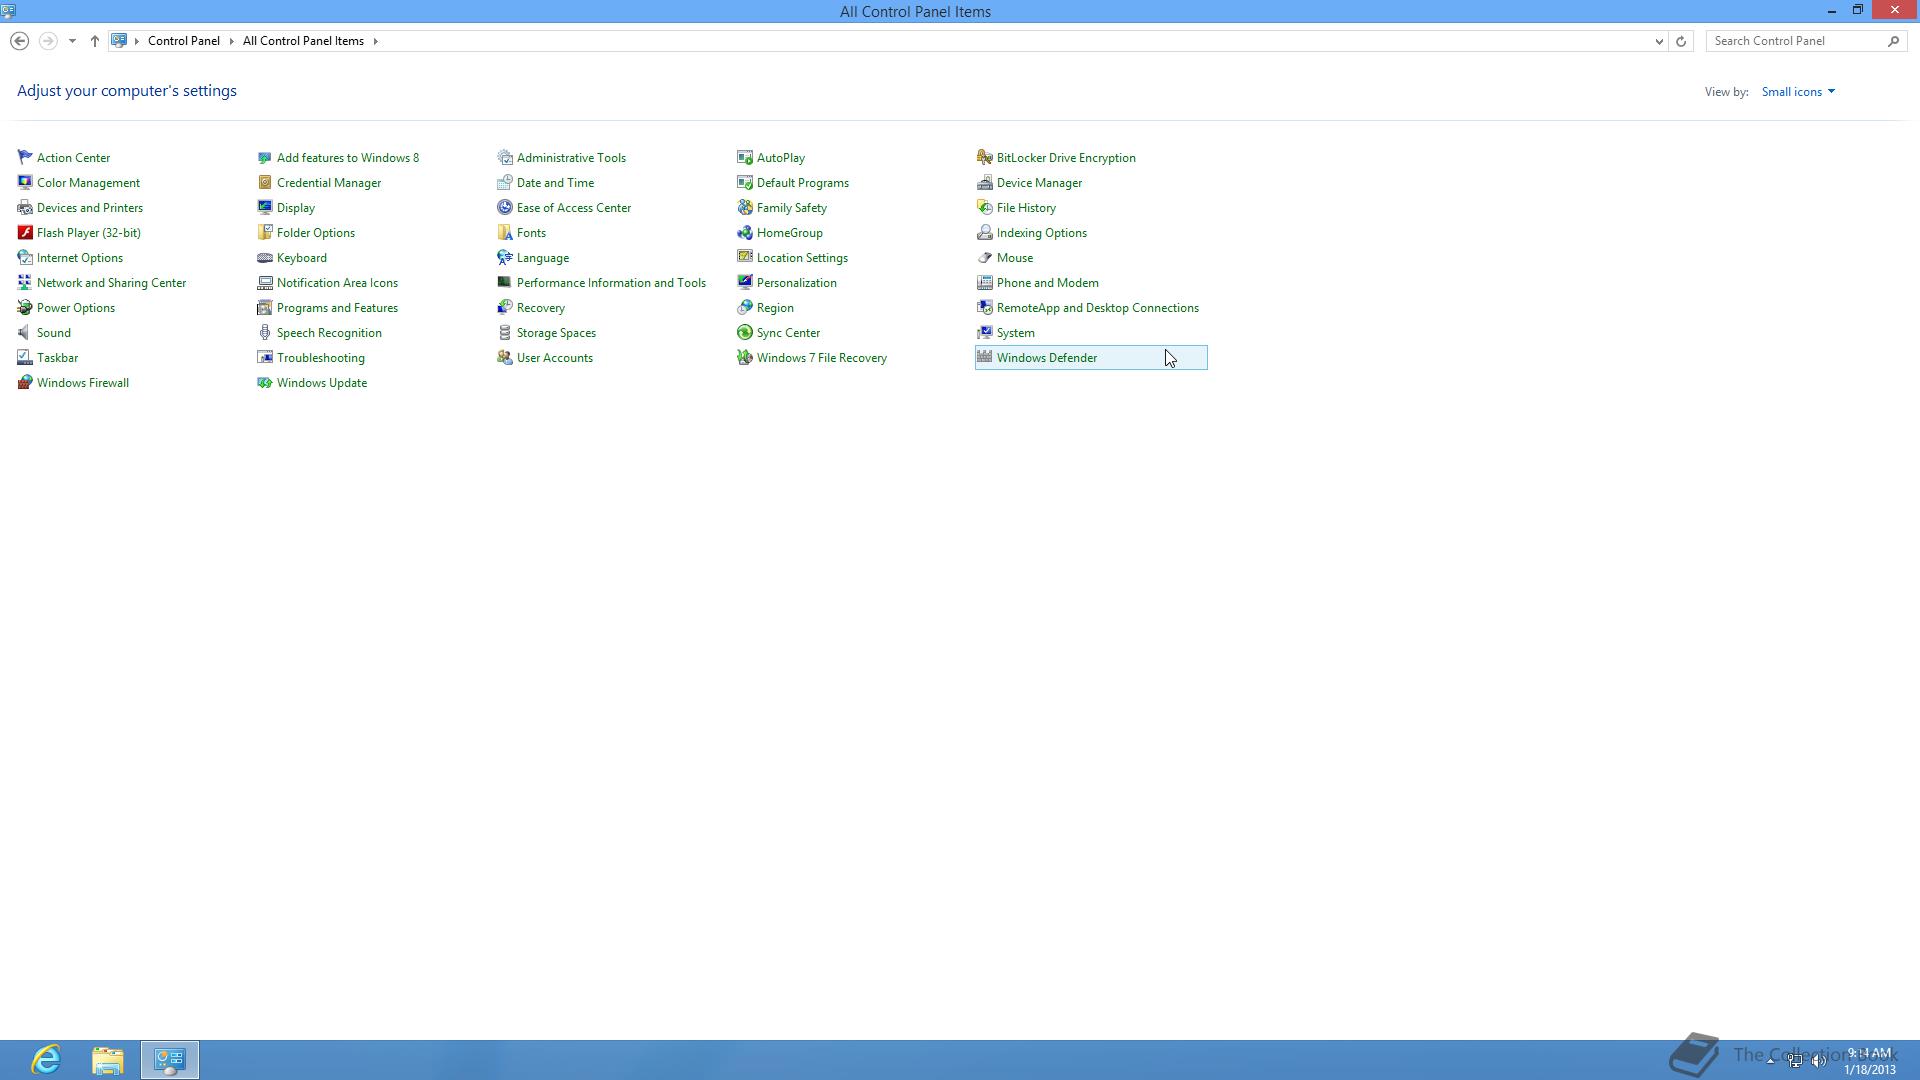Select All Control Panel Items breadcrumb
The image size is (1920, 1080).
coord(303,41)
